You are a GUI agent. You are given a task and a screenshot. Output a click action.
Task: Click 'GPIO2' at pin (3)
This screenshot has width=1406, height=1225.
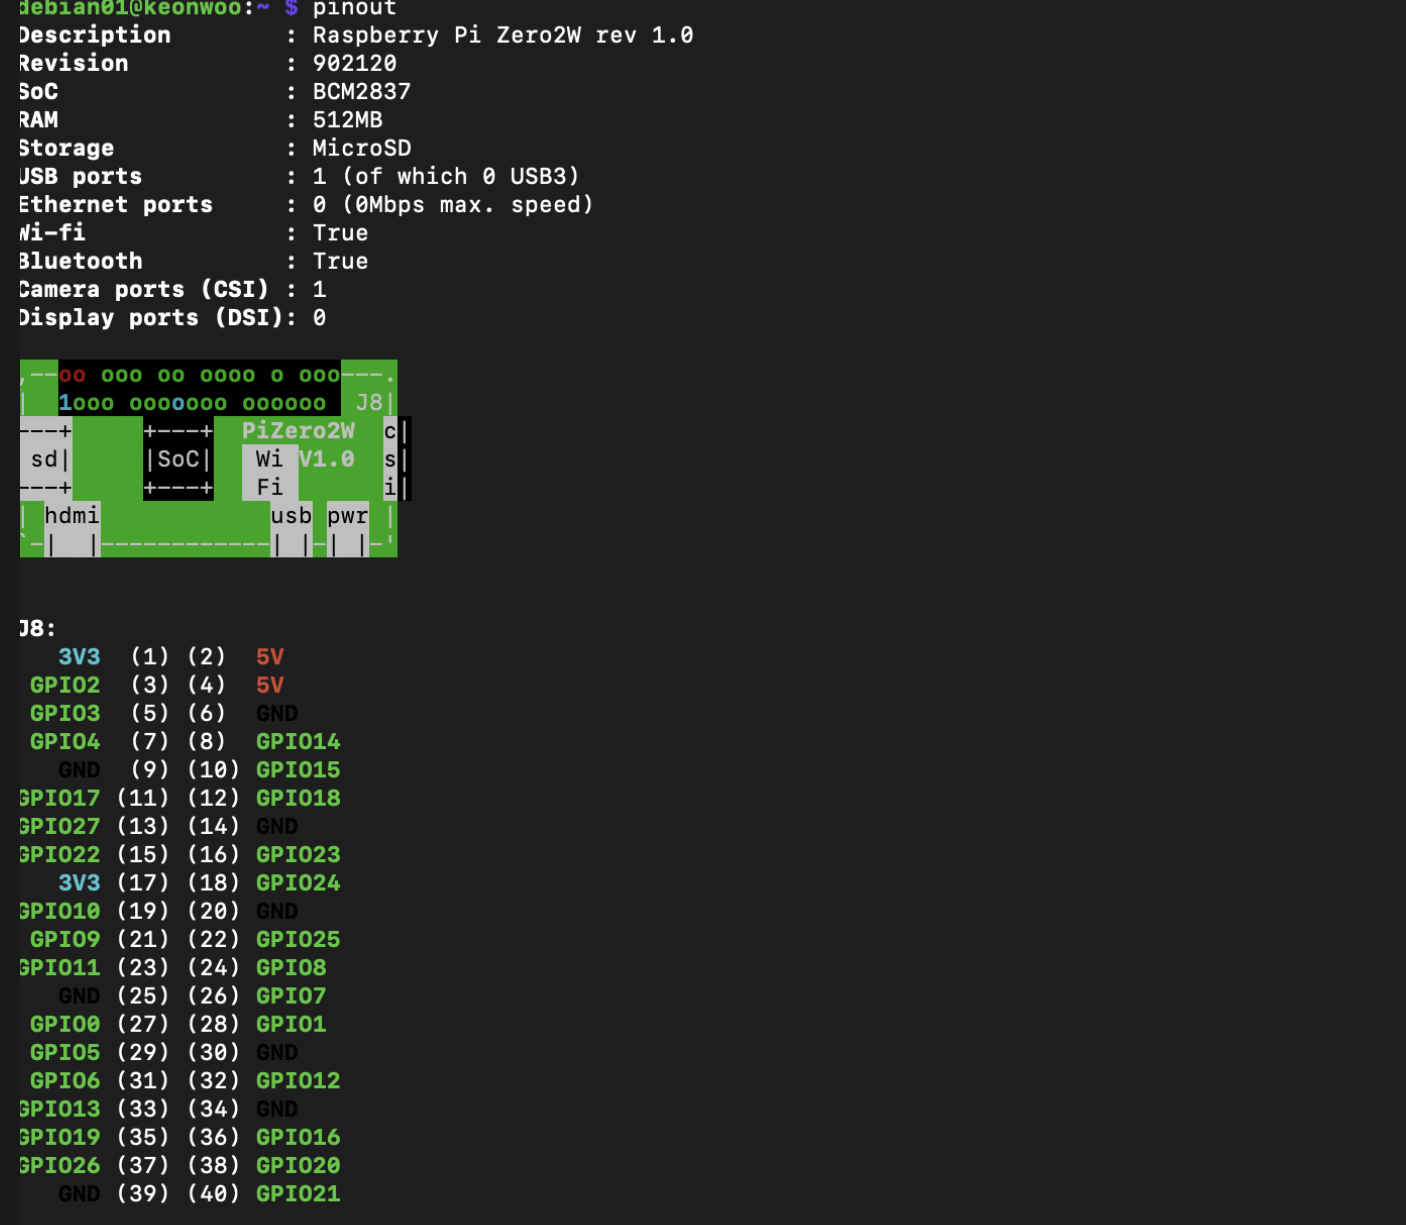coord(65,685)
